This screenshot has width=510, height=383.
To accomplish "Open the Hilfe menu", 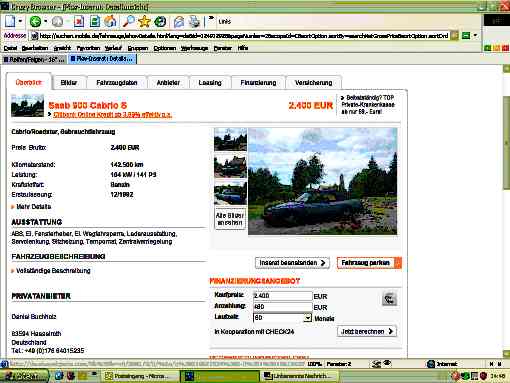I will click(243, 48).
